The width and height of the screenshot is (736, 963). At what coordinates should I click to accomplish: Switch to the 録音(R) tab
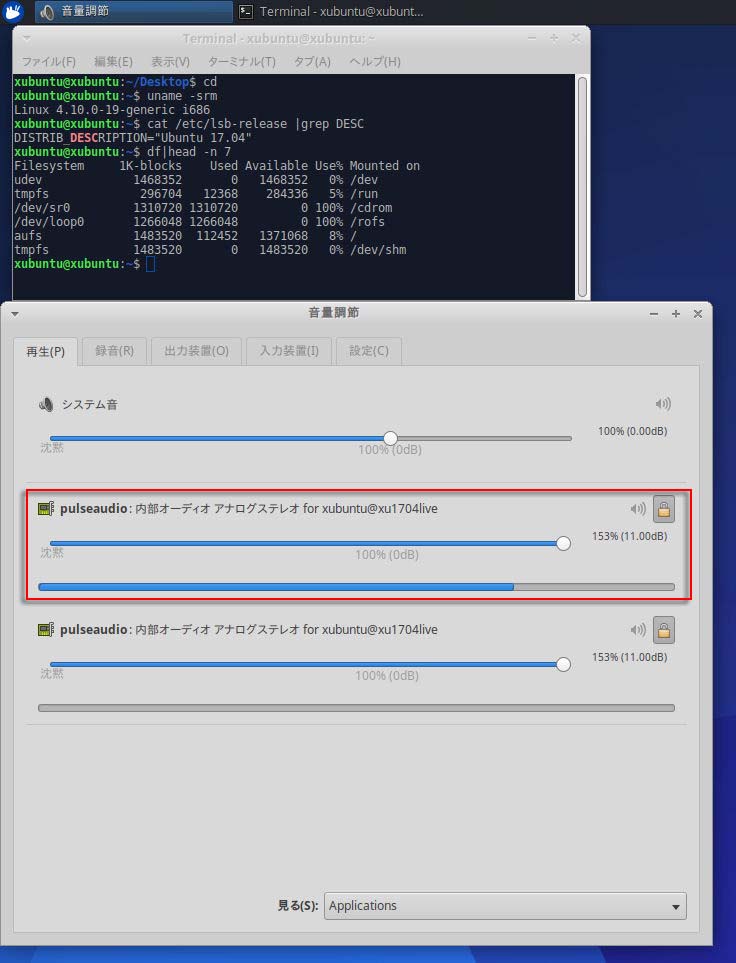114,351
